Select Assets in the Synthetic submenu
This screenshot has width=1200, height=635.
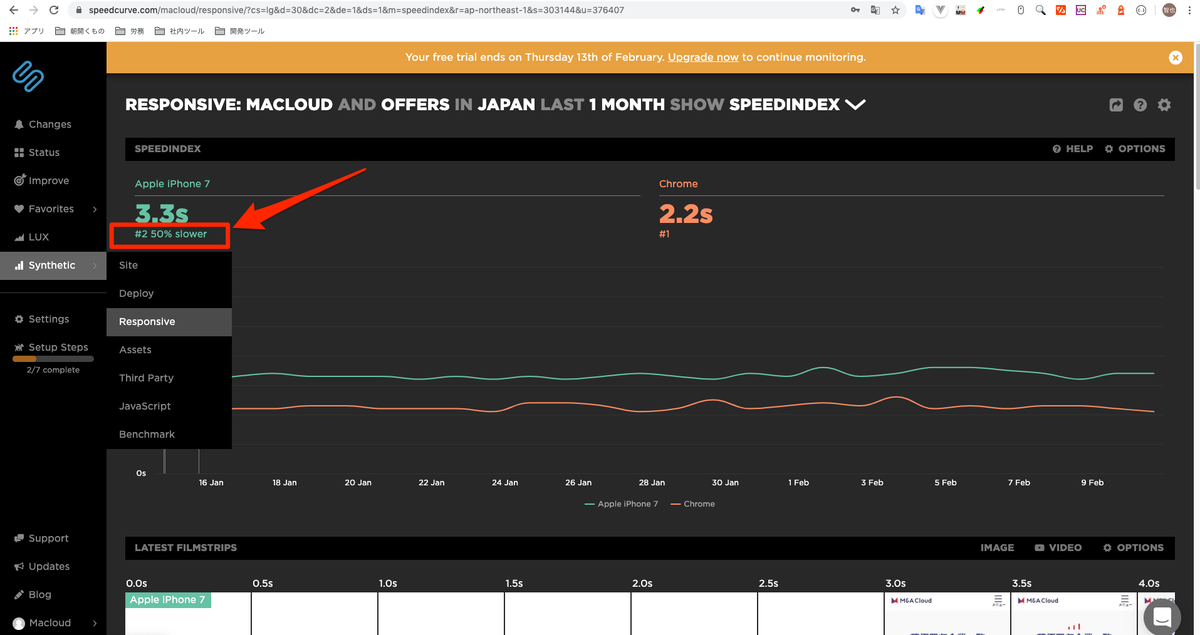coord(169,350)
